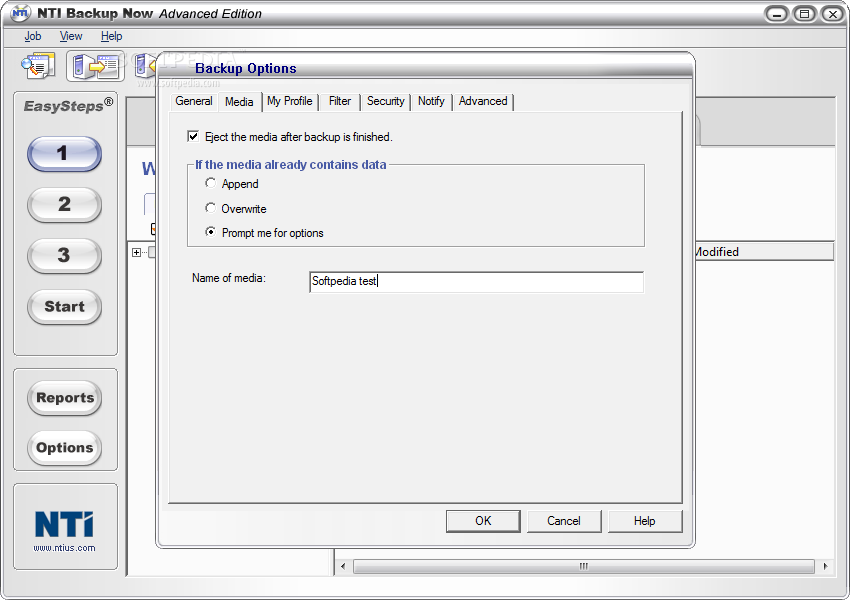
Task: Select the Append radio option
Action: coord(210,184)
